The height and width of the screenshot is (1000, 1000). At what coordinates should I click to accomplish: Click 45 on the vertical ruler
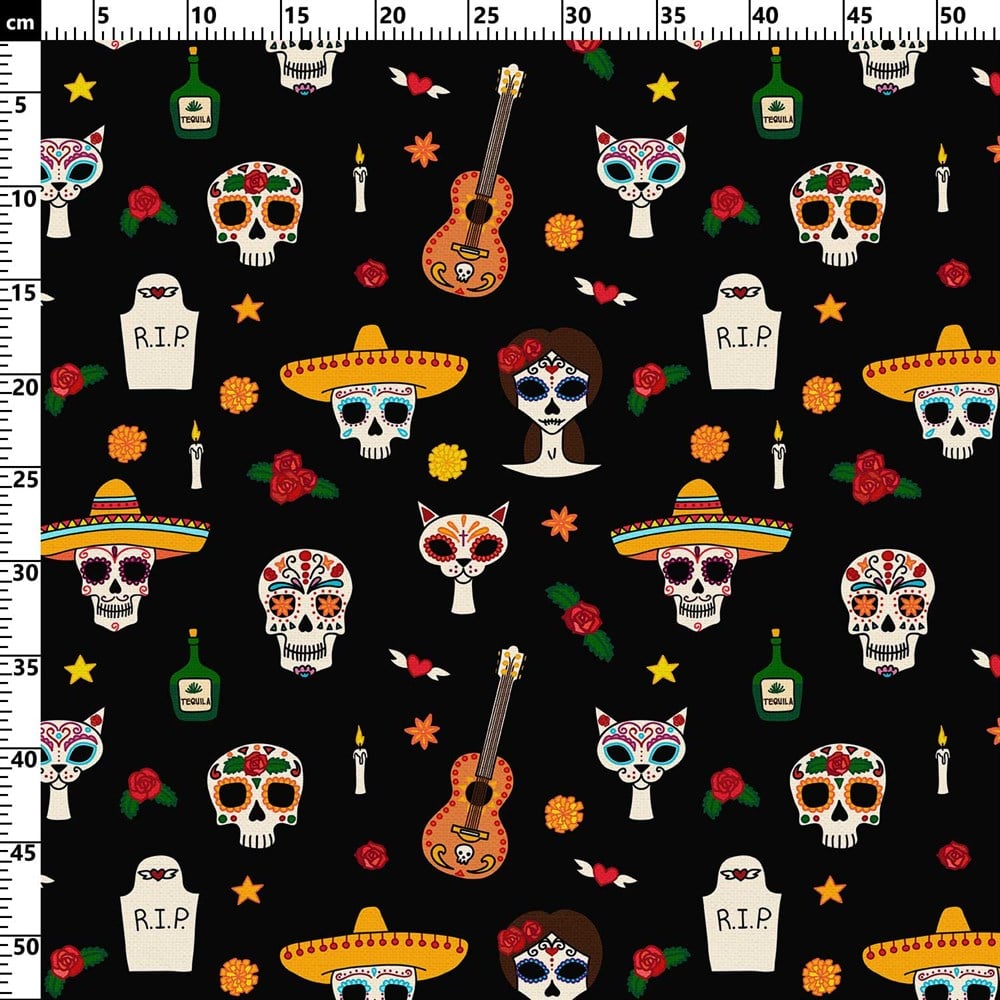25,853
